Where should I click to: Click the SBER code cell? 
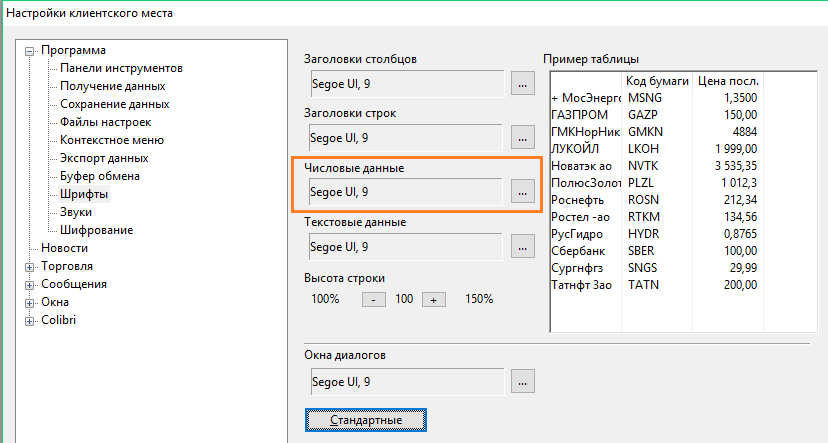pos(641,251)
